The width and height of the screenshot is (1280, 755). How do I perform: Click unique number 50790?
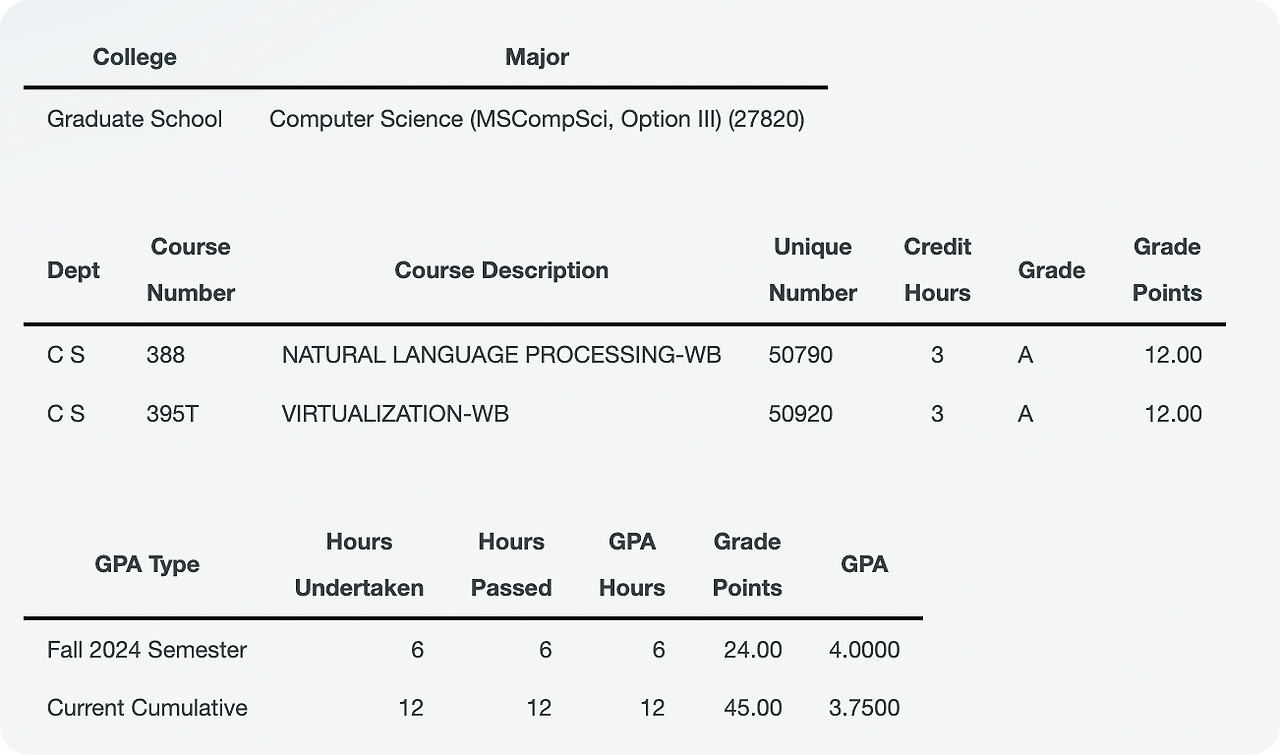(x=800, y=355)
